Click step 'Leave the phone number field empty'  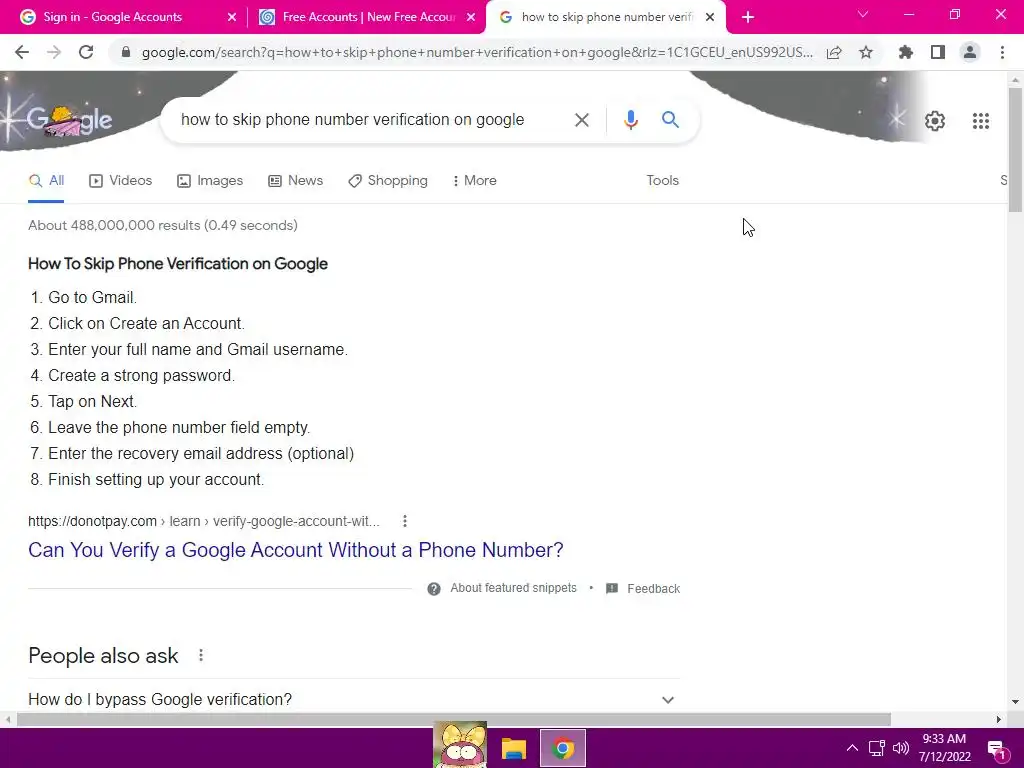click(x=179, y=428)
